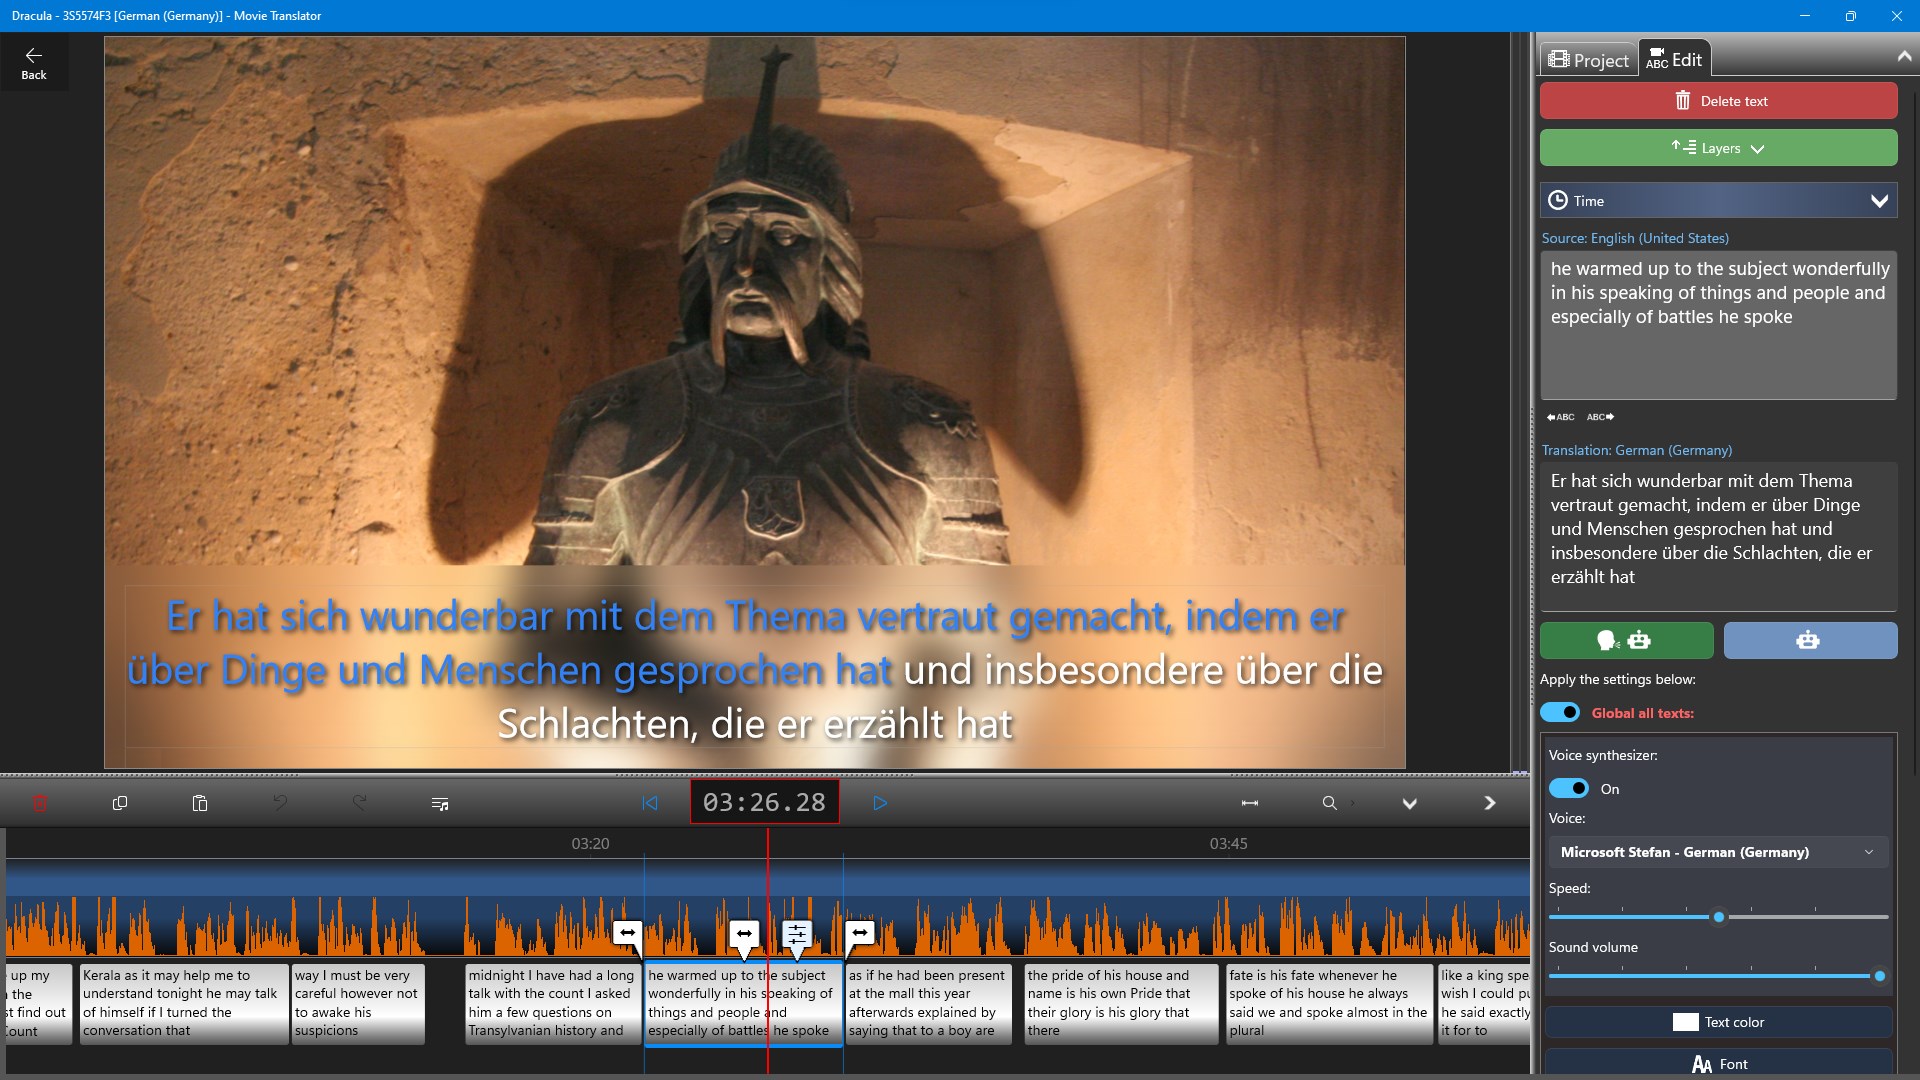Image resolution: width=1920 pixels, height=1080 pixels.
Task: Click the redo arrow icon
Action: click(x=360, y=803)
